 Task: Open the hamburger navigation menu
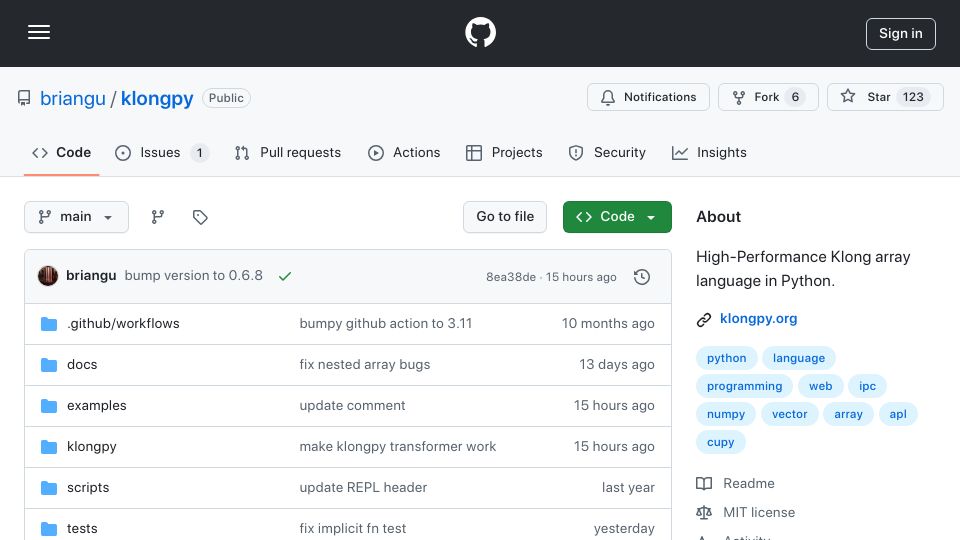[39, 32]
